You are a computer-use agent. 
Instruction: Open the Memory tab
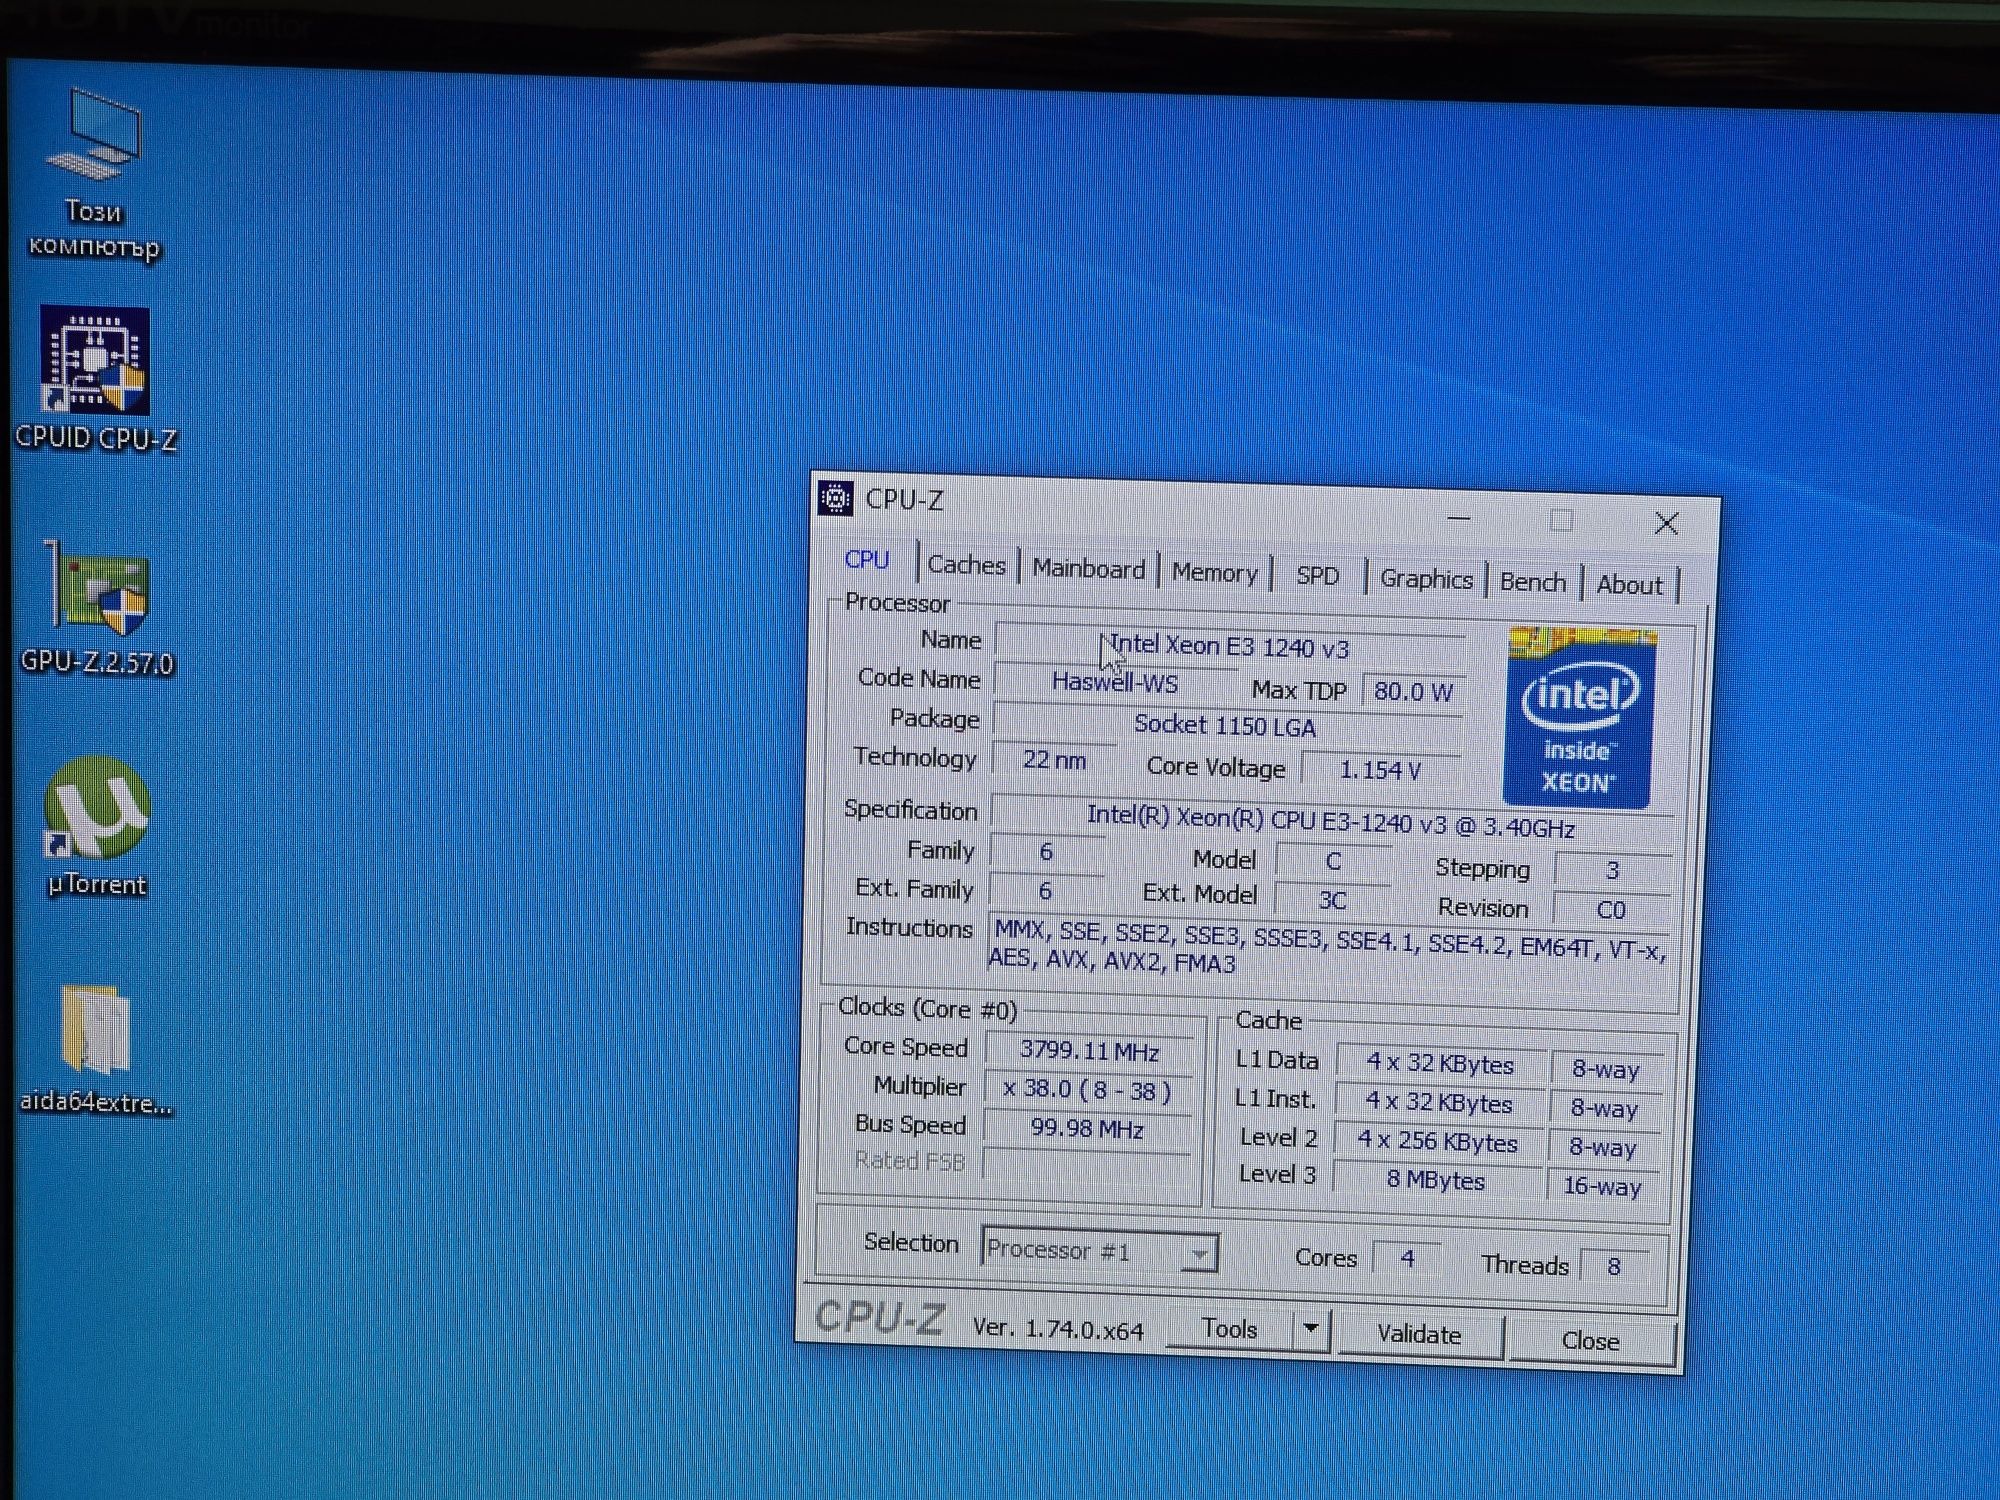pos(1214,572)
